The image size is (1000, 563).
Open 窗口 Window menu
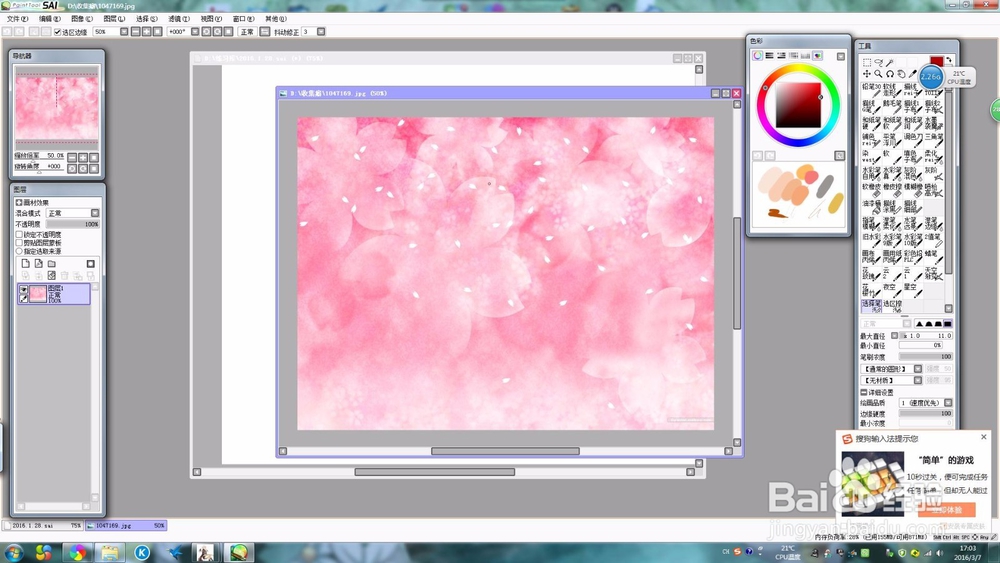tap(243, 19)
